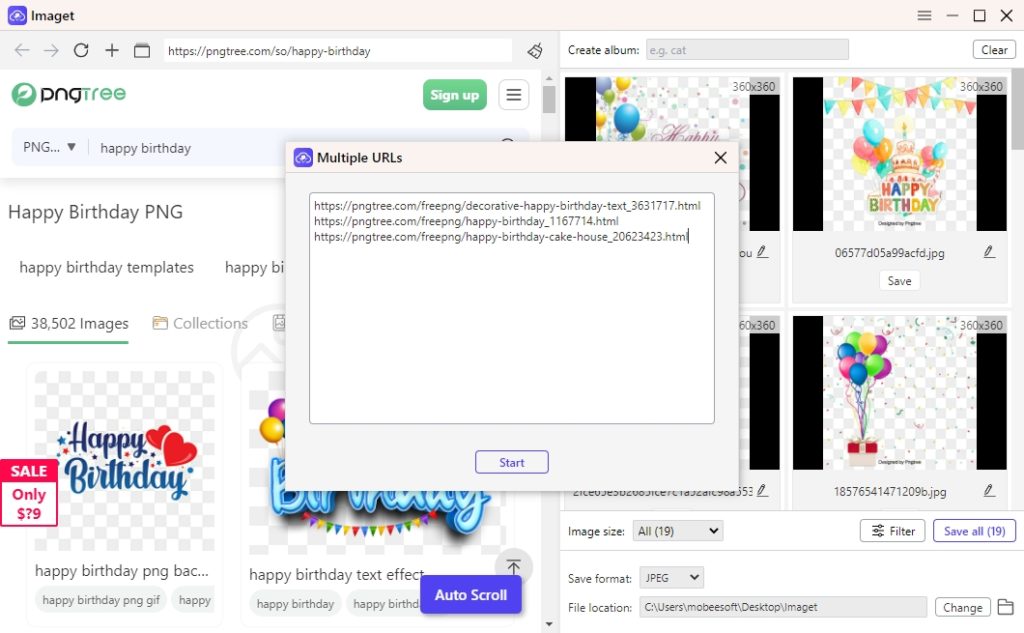Open the folder icon next to Change button
The height and width of the screenshot is (633, 1024).
pos(1006,607)
